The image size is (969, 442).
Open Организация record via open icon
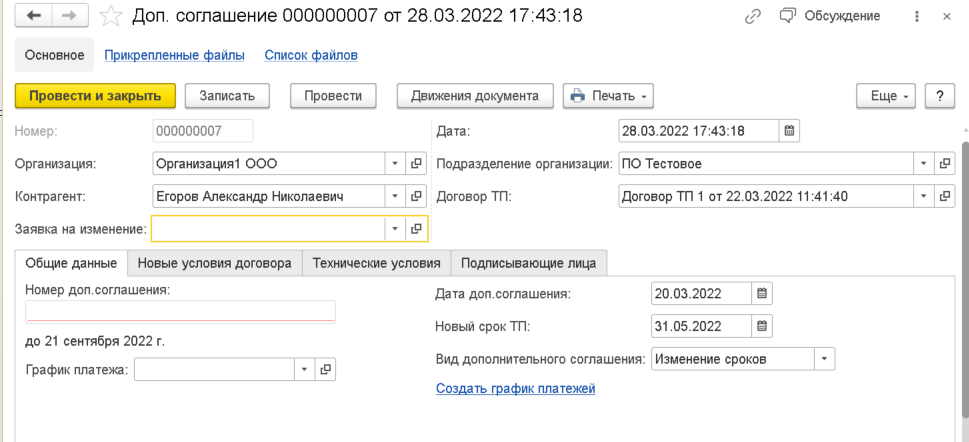[x=416, y=164]
